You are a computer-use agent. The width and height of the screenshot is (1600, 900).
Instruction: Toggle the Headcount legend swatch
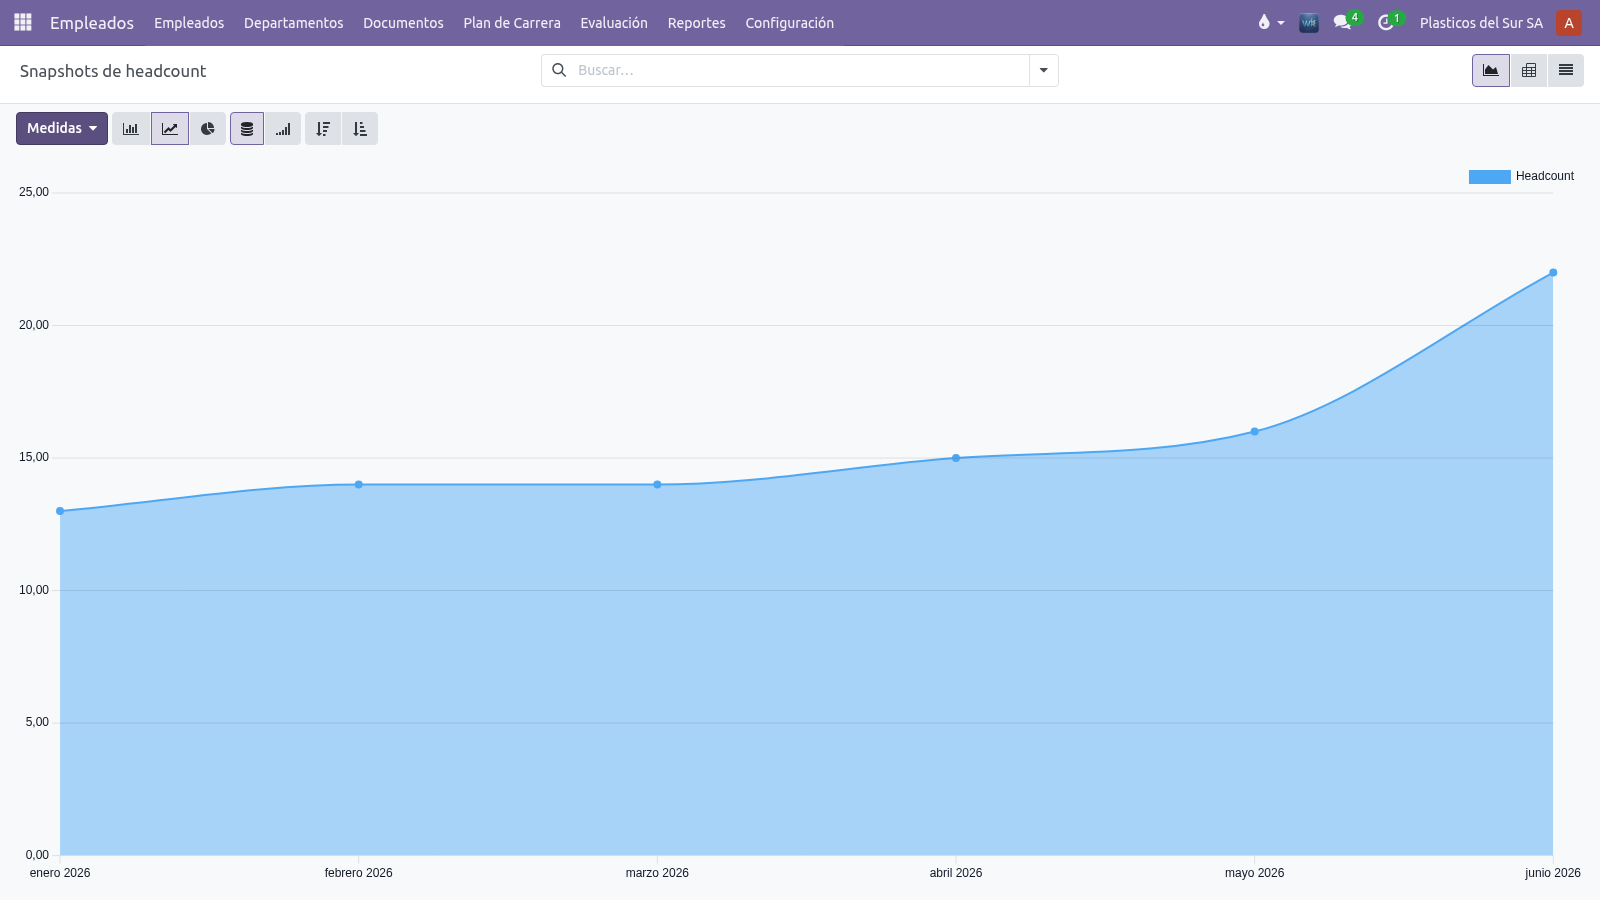pos(1489,177)
